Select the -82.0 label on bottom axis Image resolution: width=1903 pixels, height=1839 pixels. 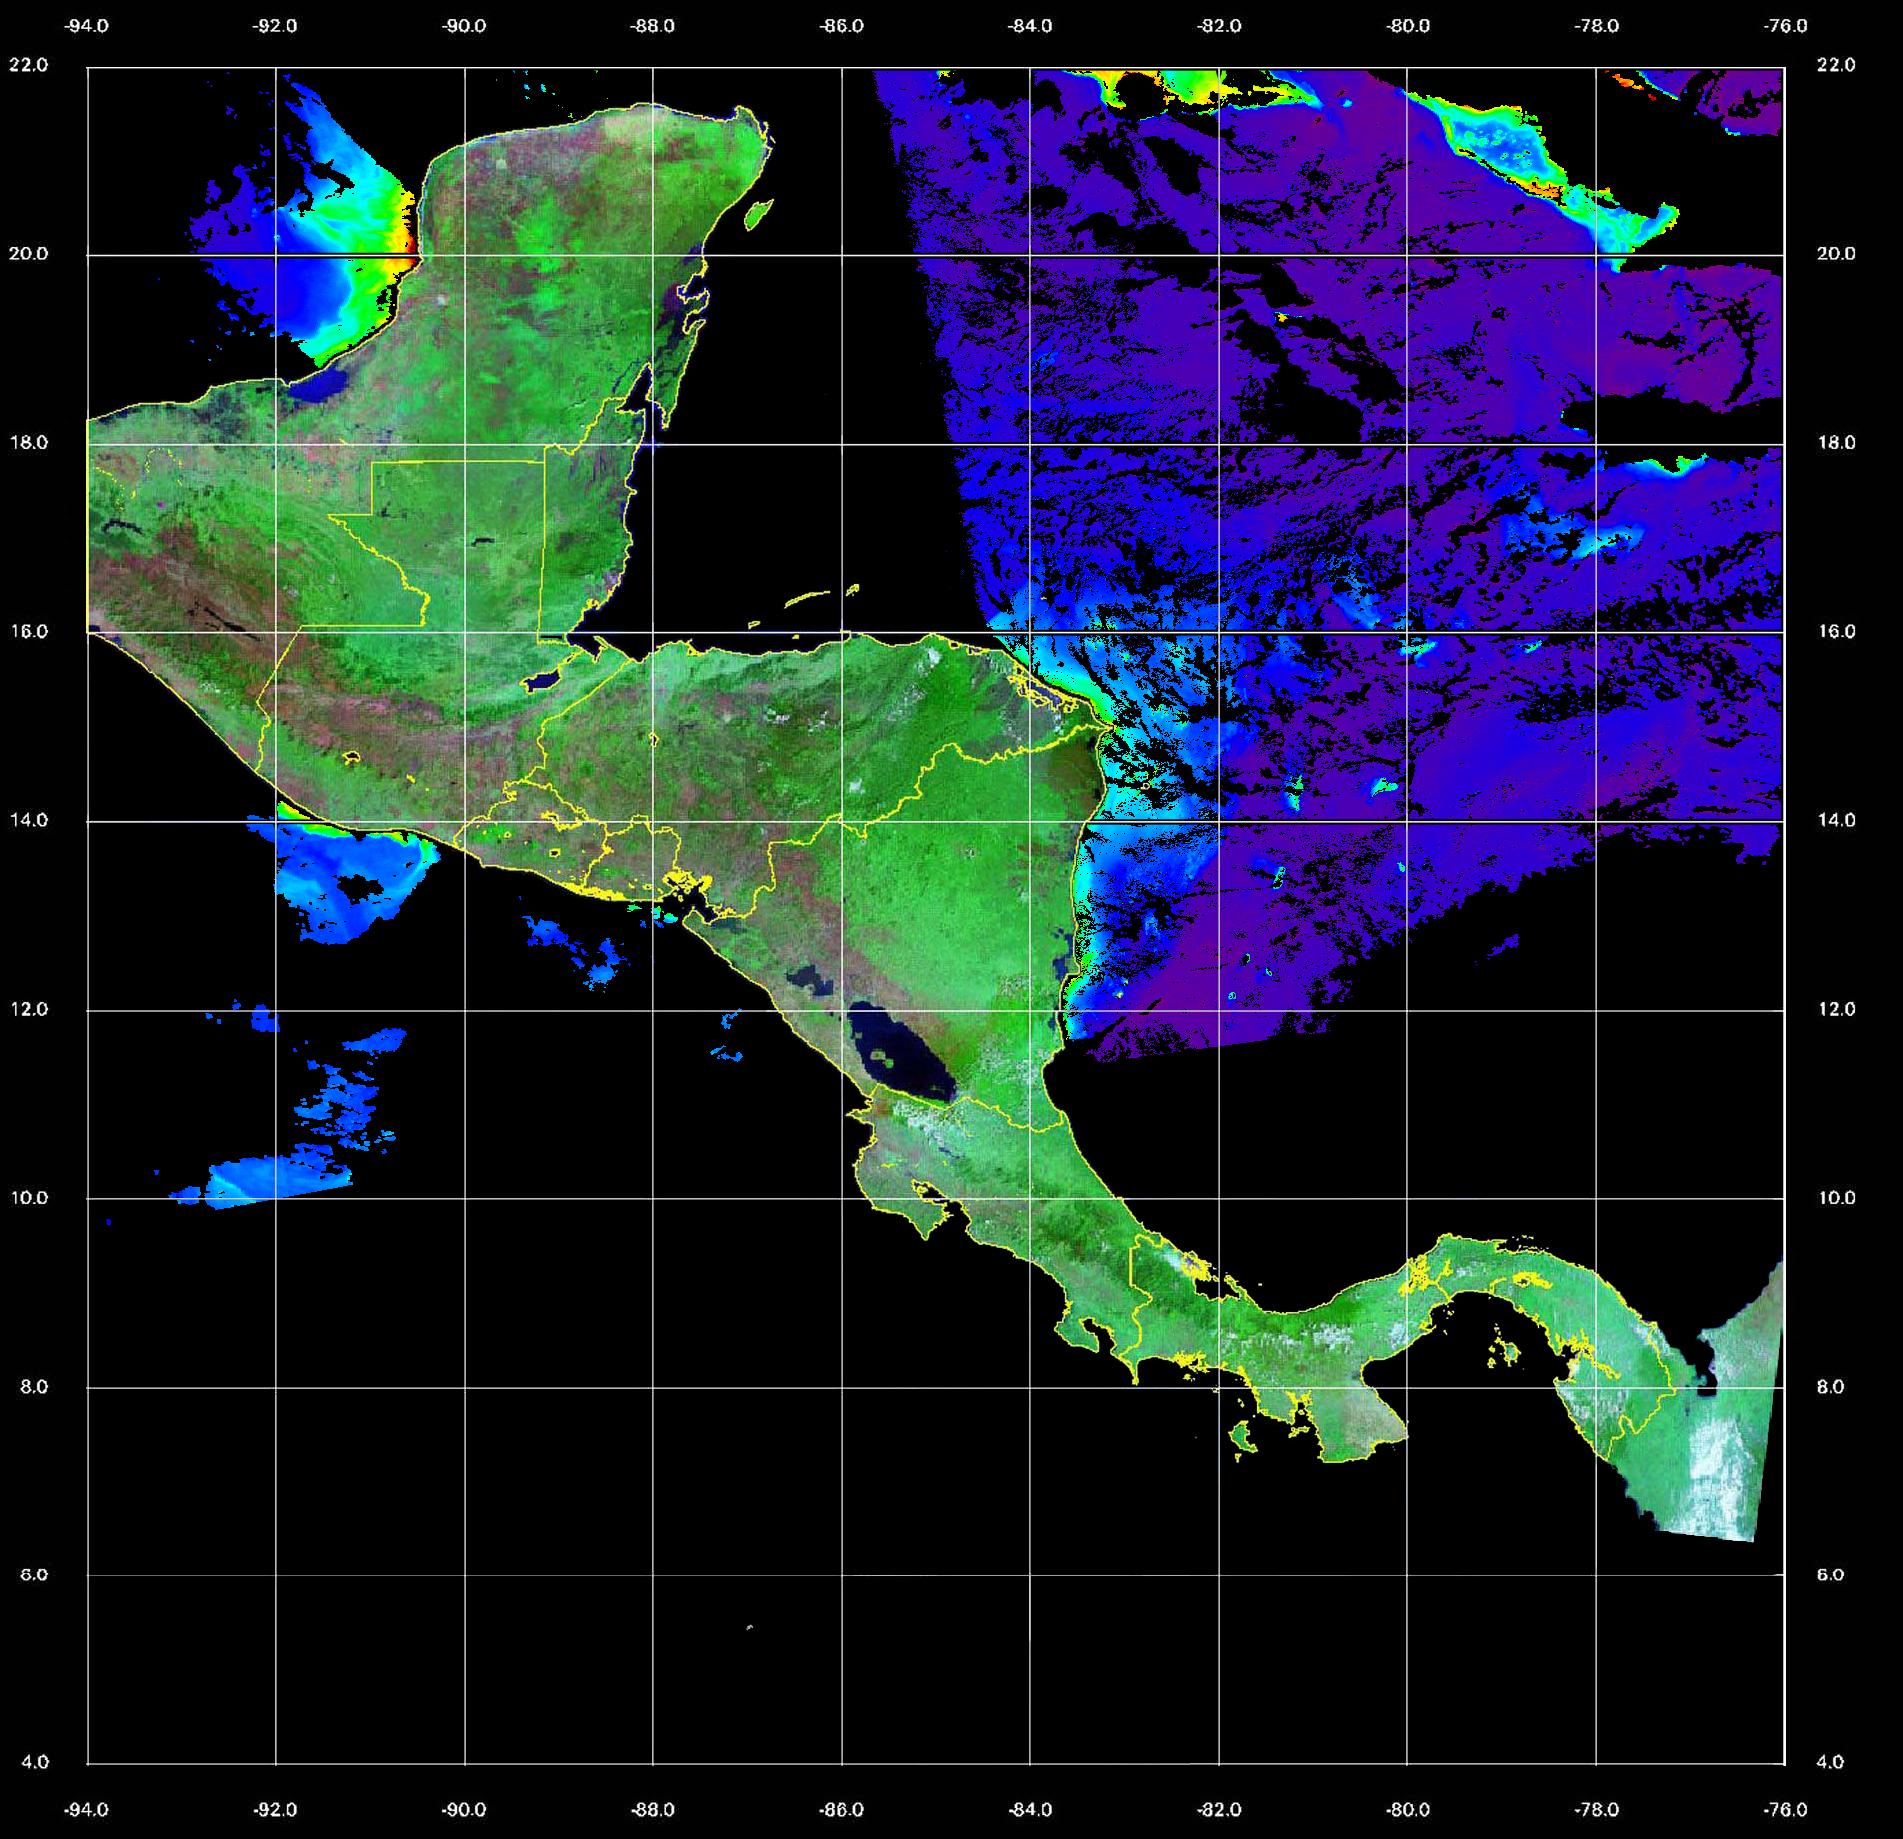[1219, 1810]
